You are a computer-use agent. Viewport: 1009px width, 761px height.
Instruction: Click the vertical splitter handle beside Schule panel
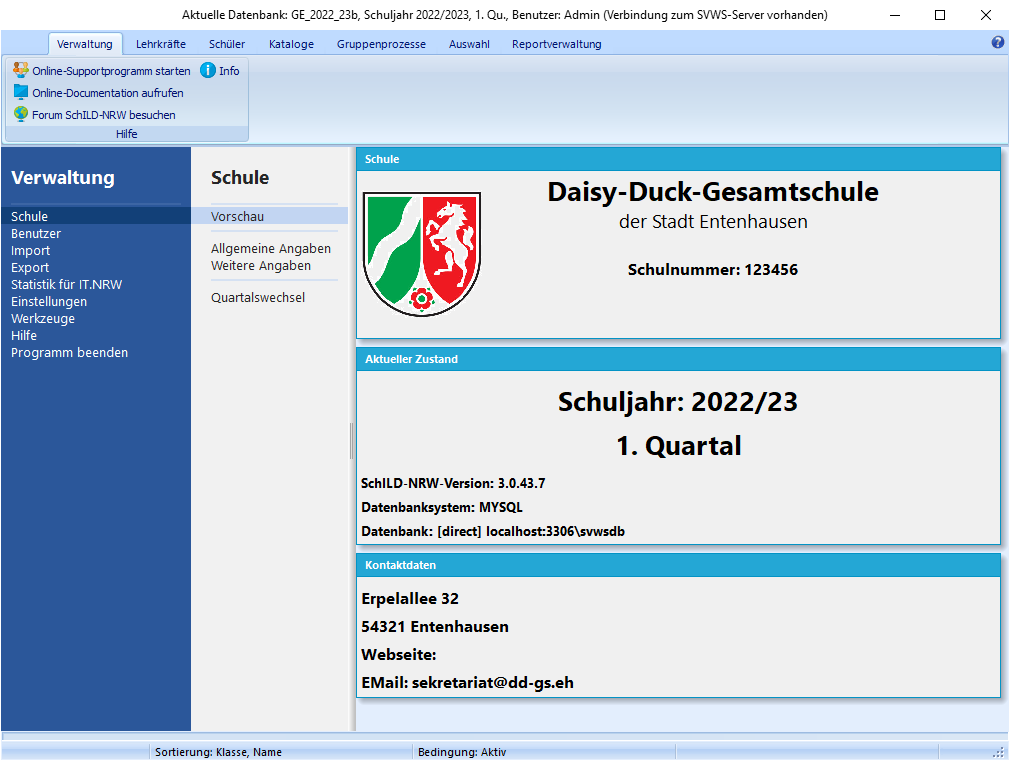[351, 441]
